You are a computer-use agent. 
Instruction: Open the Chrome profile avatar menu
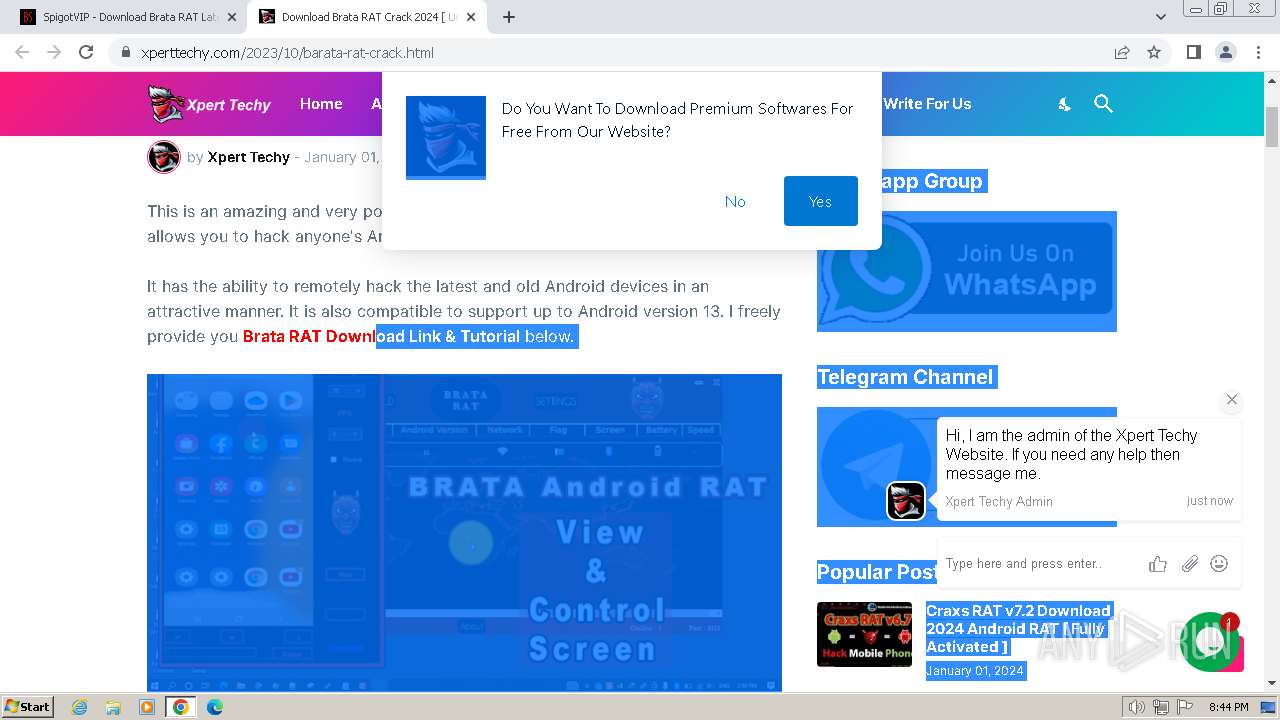1225,52
